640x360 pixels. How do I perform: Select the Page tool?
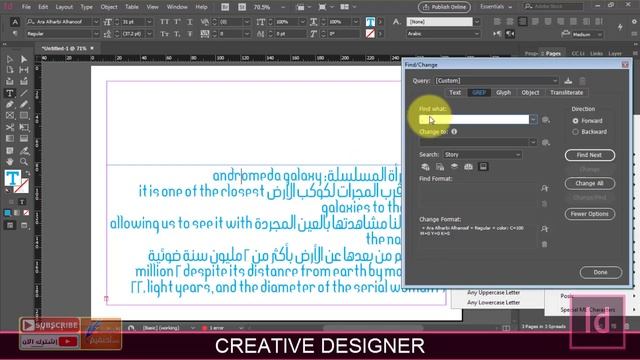10,70
